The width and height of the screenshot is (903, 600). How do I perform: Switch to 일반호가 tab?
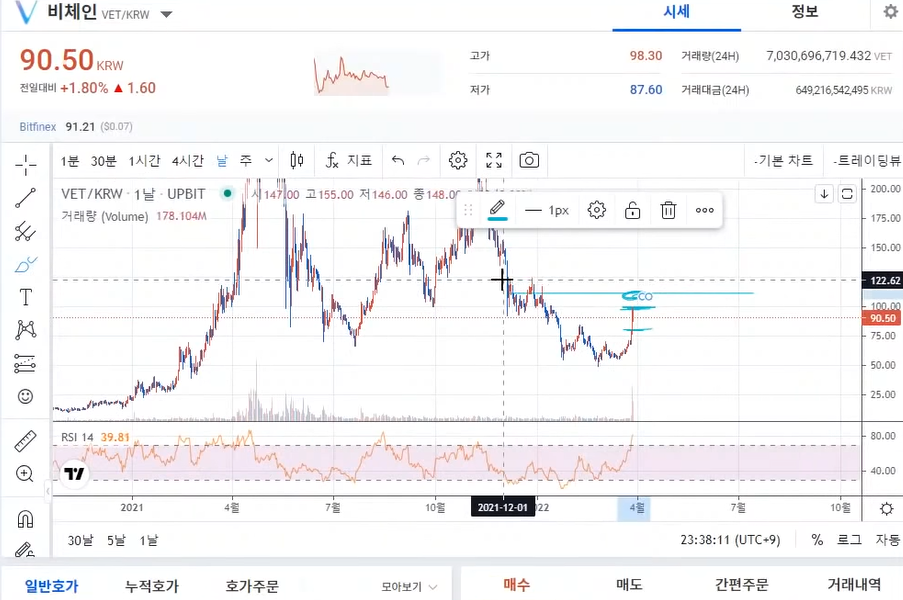51,586
